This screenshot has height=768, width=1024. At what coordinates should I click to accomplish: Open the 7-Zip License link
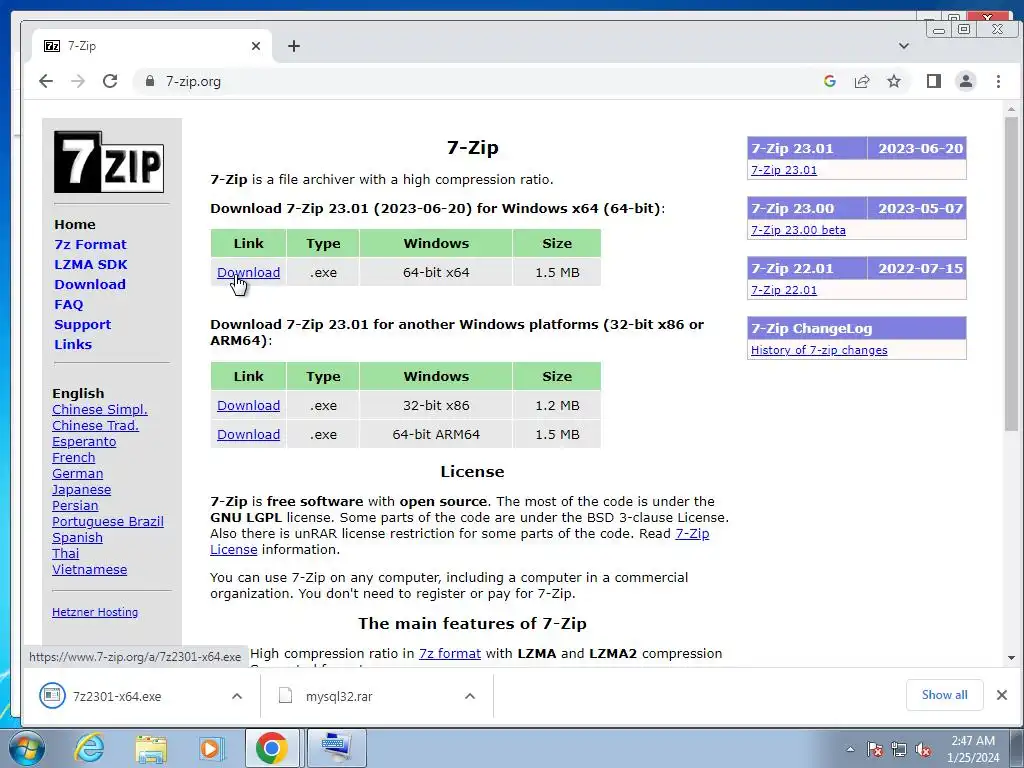click(x=692, y=534)
